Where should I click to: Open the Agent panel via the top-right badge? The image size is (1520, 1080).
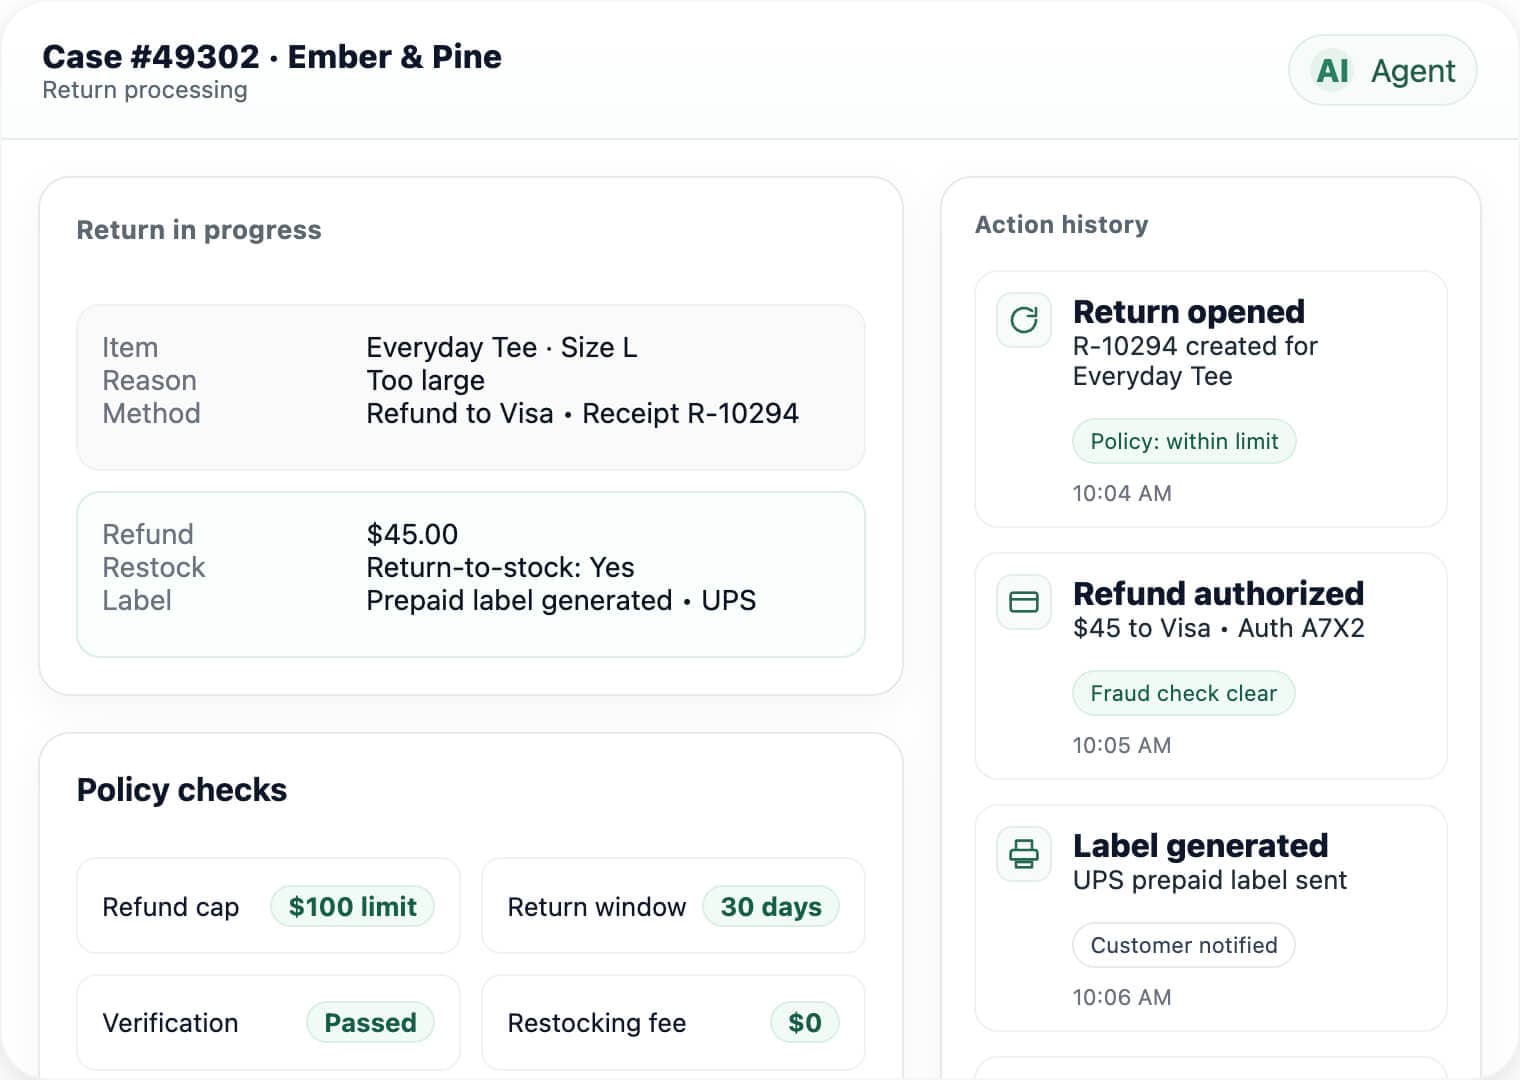(1383, 70)
